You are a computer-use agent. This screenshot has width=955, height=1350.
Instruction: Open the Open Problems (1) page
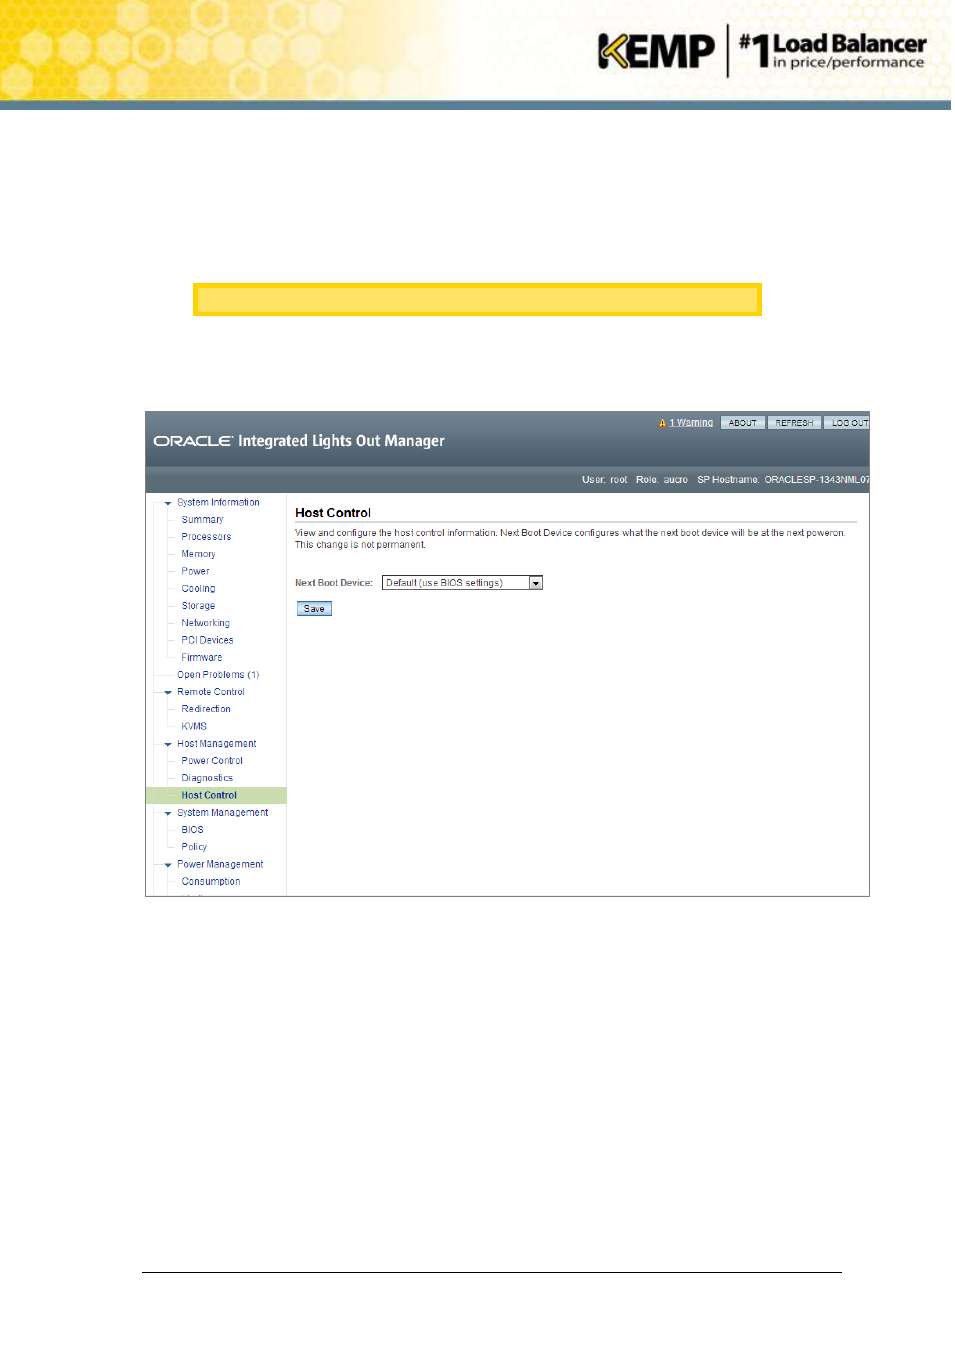[x=218, y=675]
